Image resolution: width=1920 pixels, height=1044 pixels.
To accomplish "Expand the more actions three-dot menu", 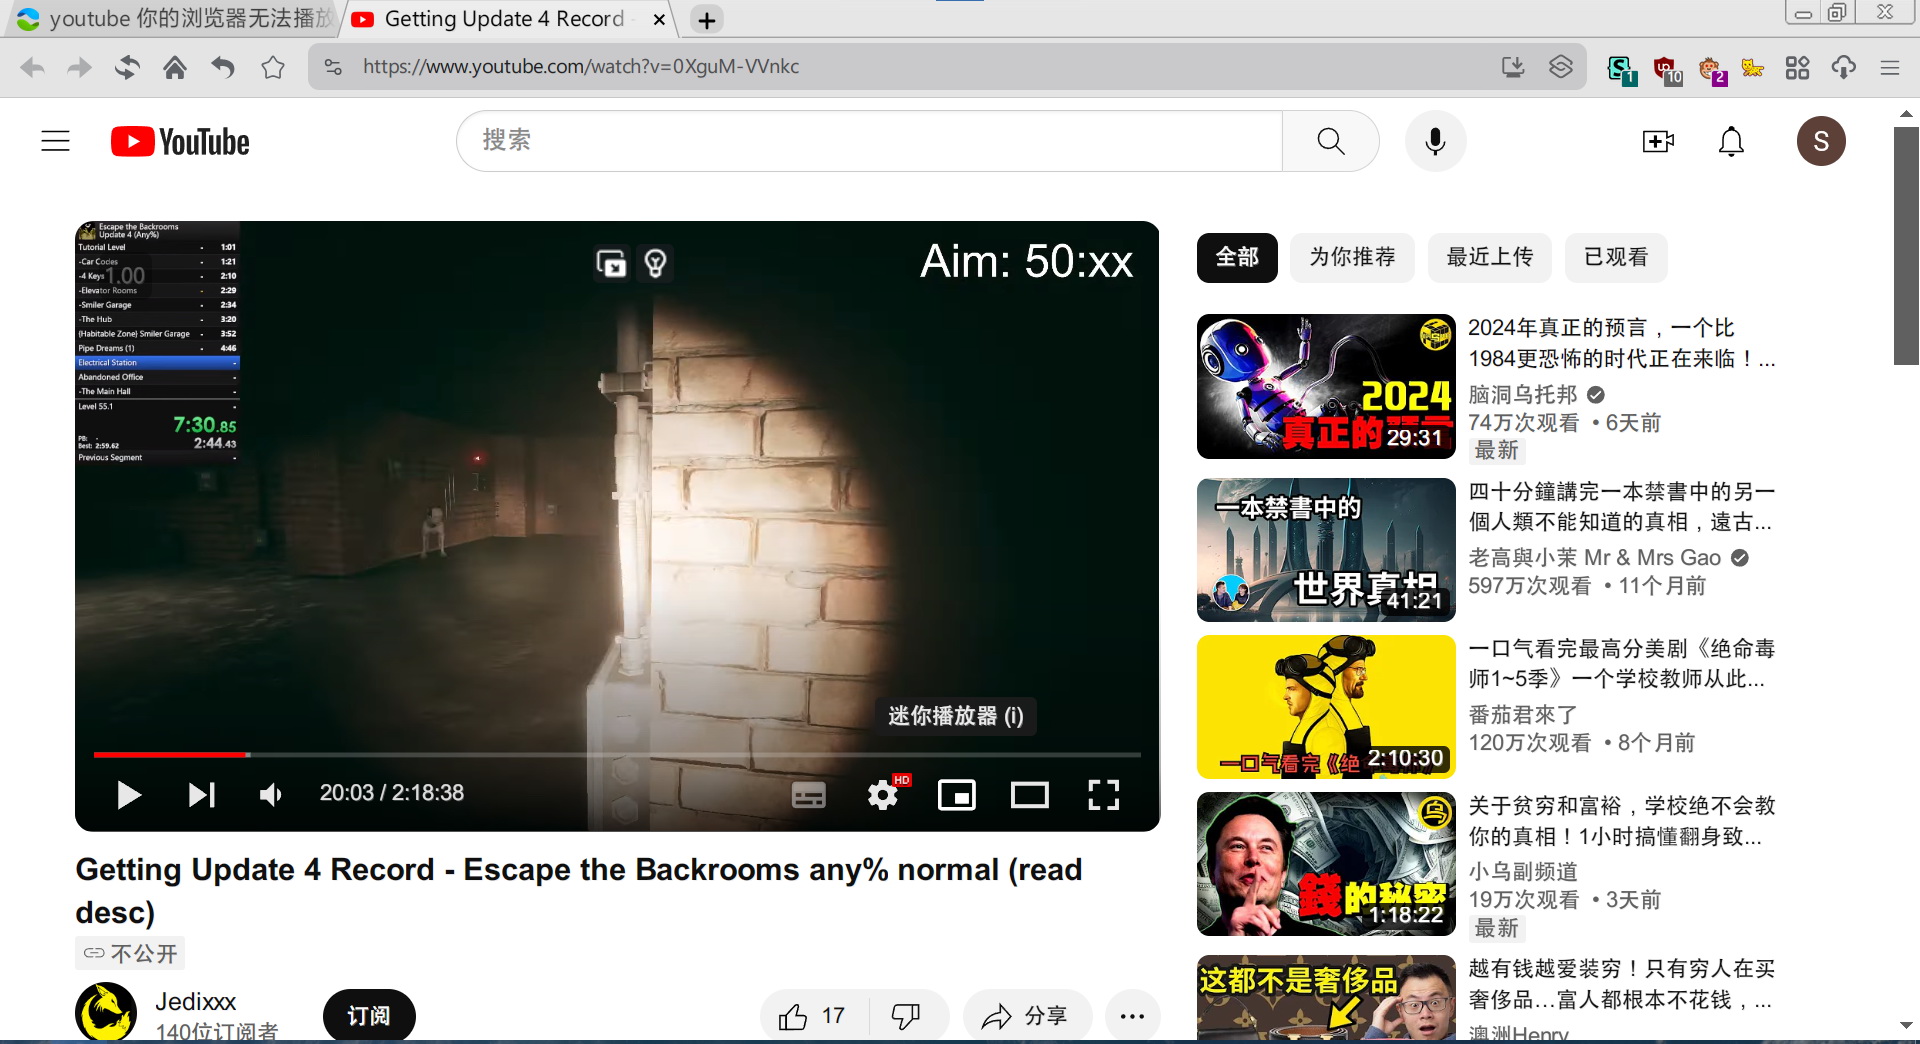I will (x=1132, y=1016).
